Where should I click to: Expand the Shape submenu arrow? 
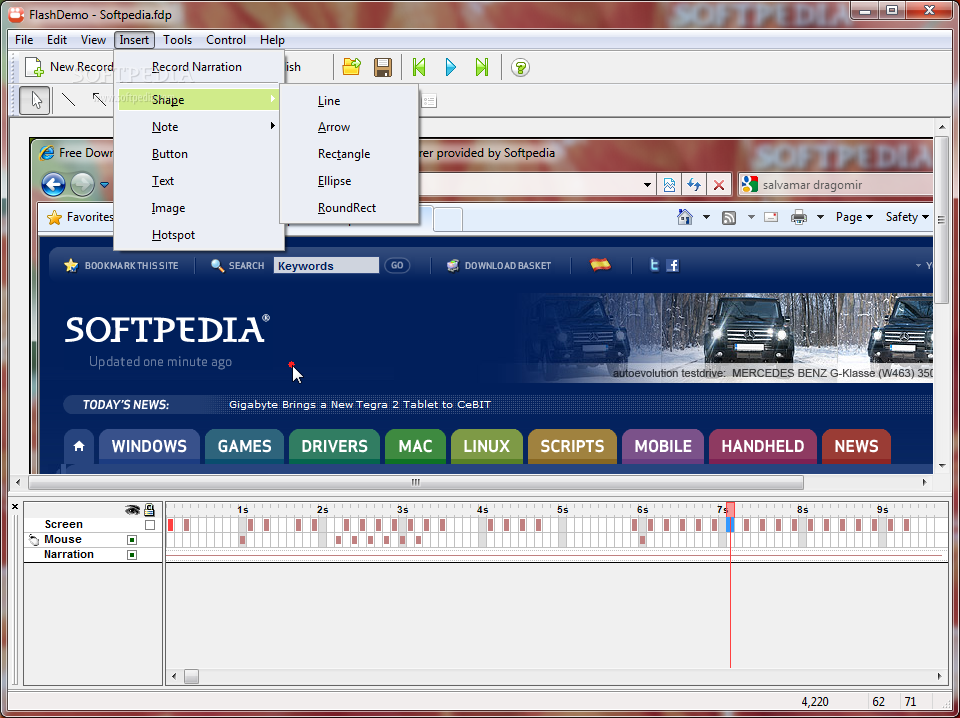[272, 99]
